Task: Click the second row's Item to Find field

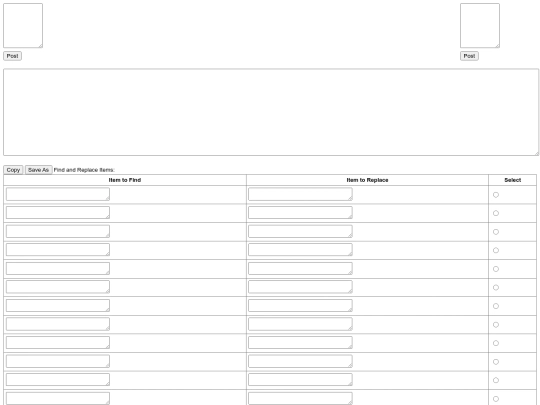Action: click(58, 212)
